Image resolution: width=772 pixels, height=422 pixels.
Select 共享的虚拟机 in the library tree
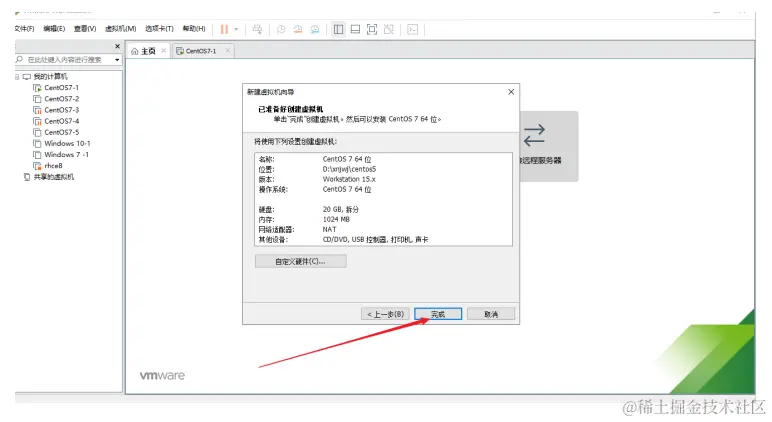(54, 177)
